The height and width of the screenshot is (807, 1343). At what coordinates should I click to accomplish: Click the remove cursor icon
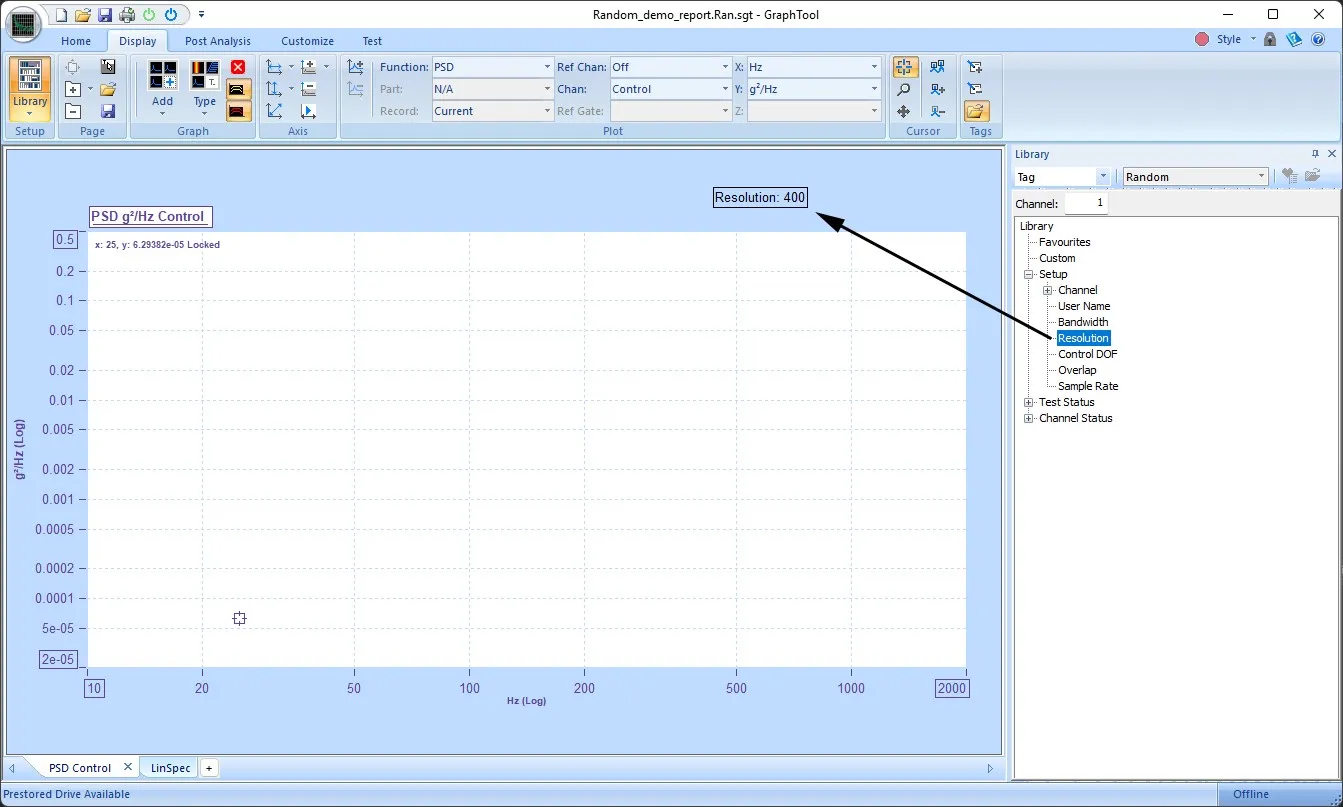[x=938, y=110]
